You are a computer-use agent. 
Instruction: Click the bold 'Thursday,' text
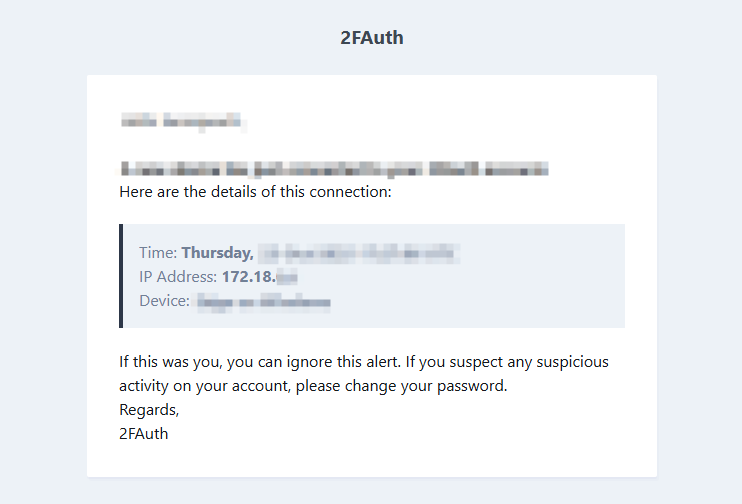[x=217, y=252]
